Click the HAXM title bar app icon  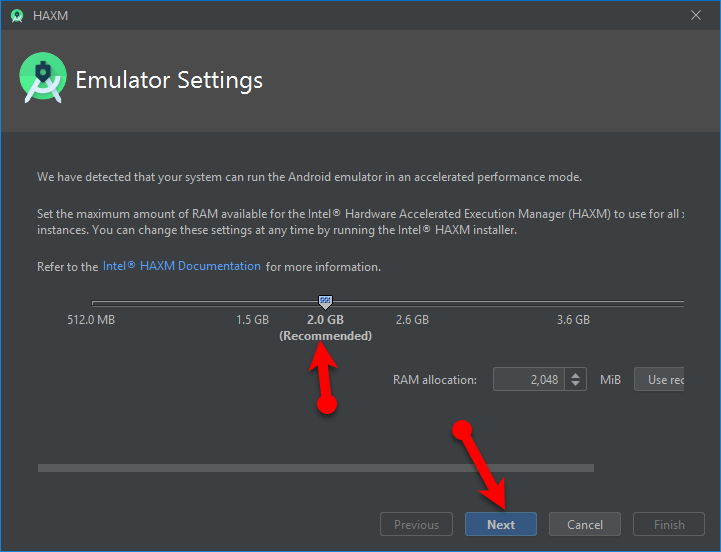pyautogui.click(x=17, y=15)
